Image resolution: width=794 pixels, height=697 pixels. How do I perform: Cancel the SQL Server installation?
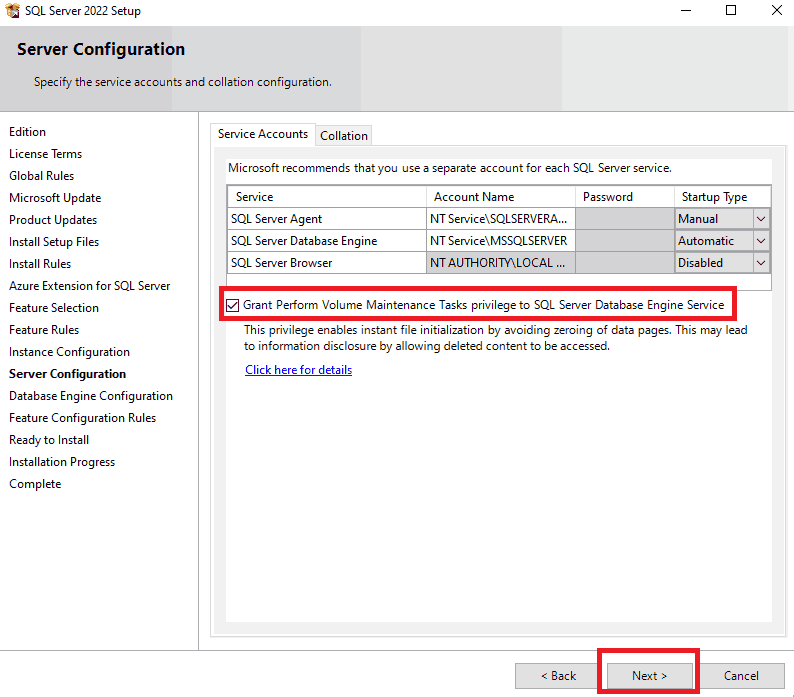pyautogui.click(x=741, y=676)
